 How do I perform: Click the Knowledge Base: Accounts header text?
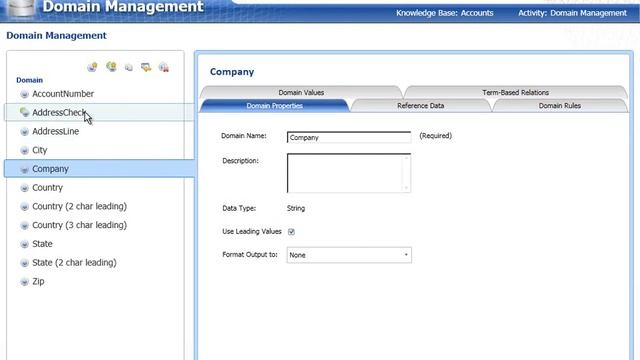444,13
